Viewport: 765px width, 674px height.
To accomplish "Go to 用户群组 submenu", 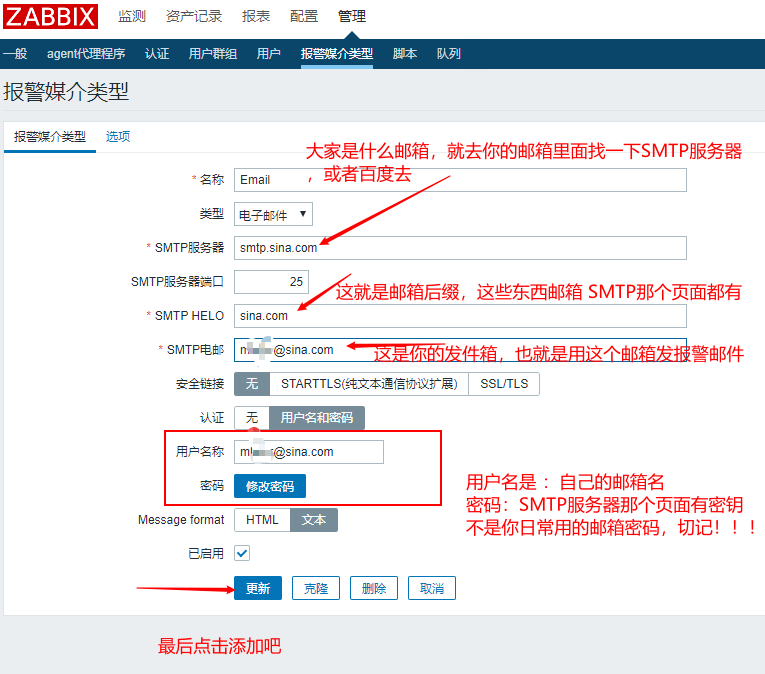I will point(213,54).
